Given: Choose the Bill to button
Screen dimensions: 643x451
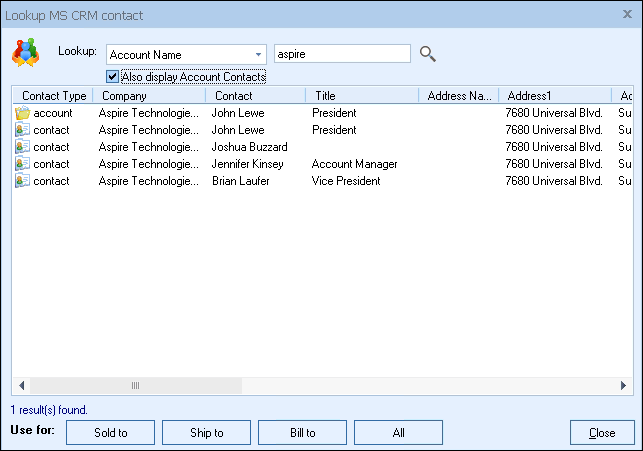Looking at the screenshot, I should click(302, 433).
